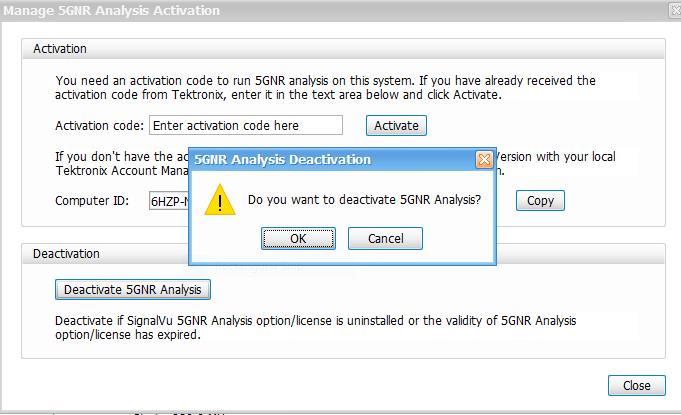
Task: Select the Activation section header
Action: (60, 49)
